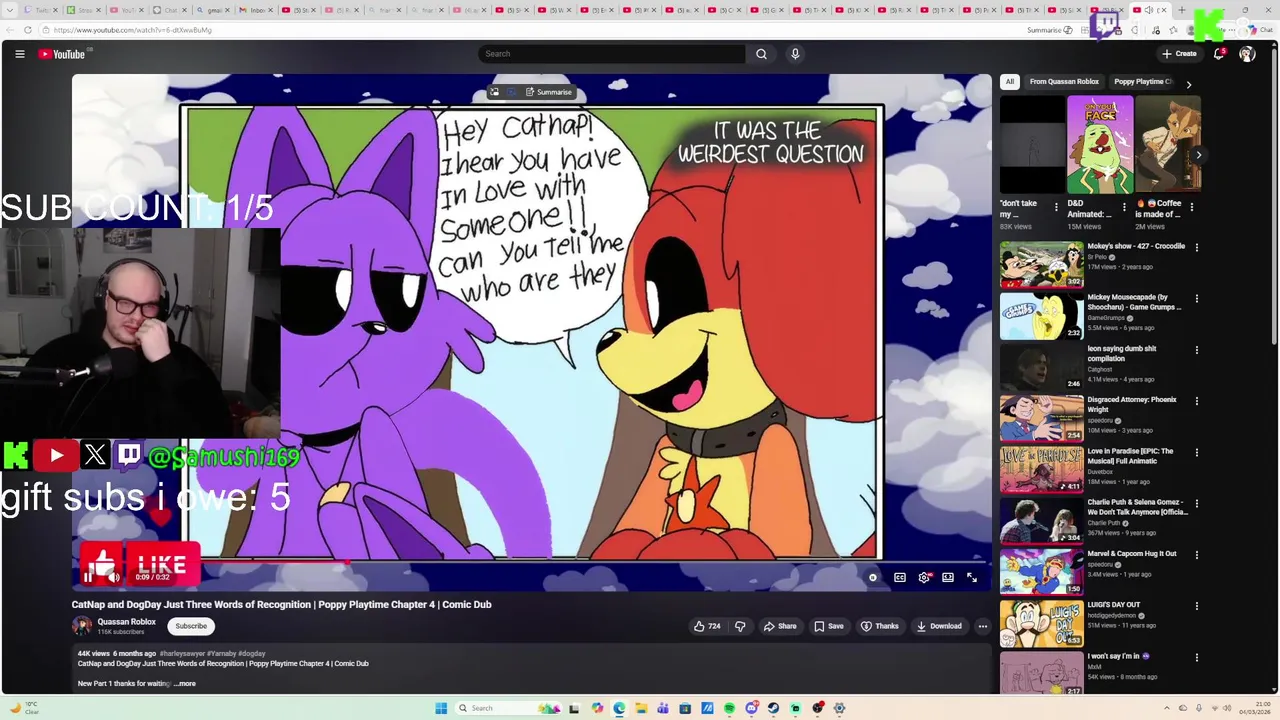This screenshot has width=1280, height=720.
Task: Close the active YouTube browser tab
Action: [1162, 10]
